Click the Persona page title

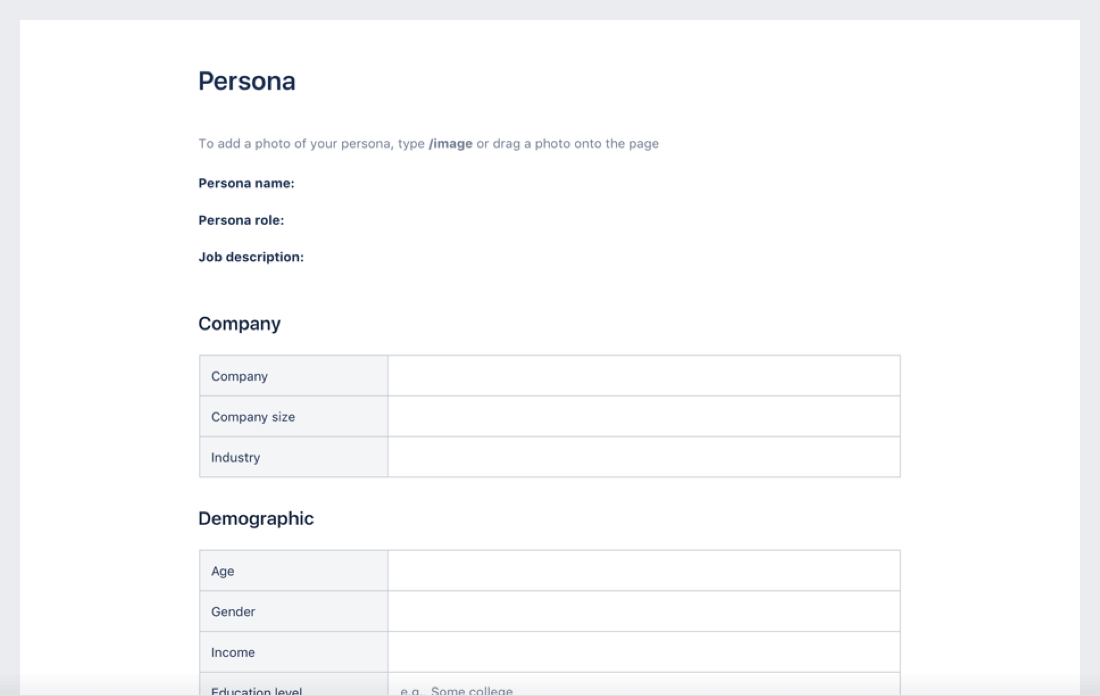pyautogui.click(x=246, y=82)
